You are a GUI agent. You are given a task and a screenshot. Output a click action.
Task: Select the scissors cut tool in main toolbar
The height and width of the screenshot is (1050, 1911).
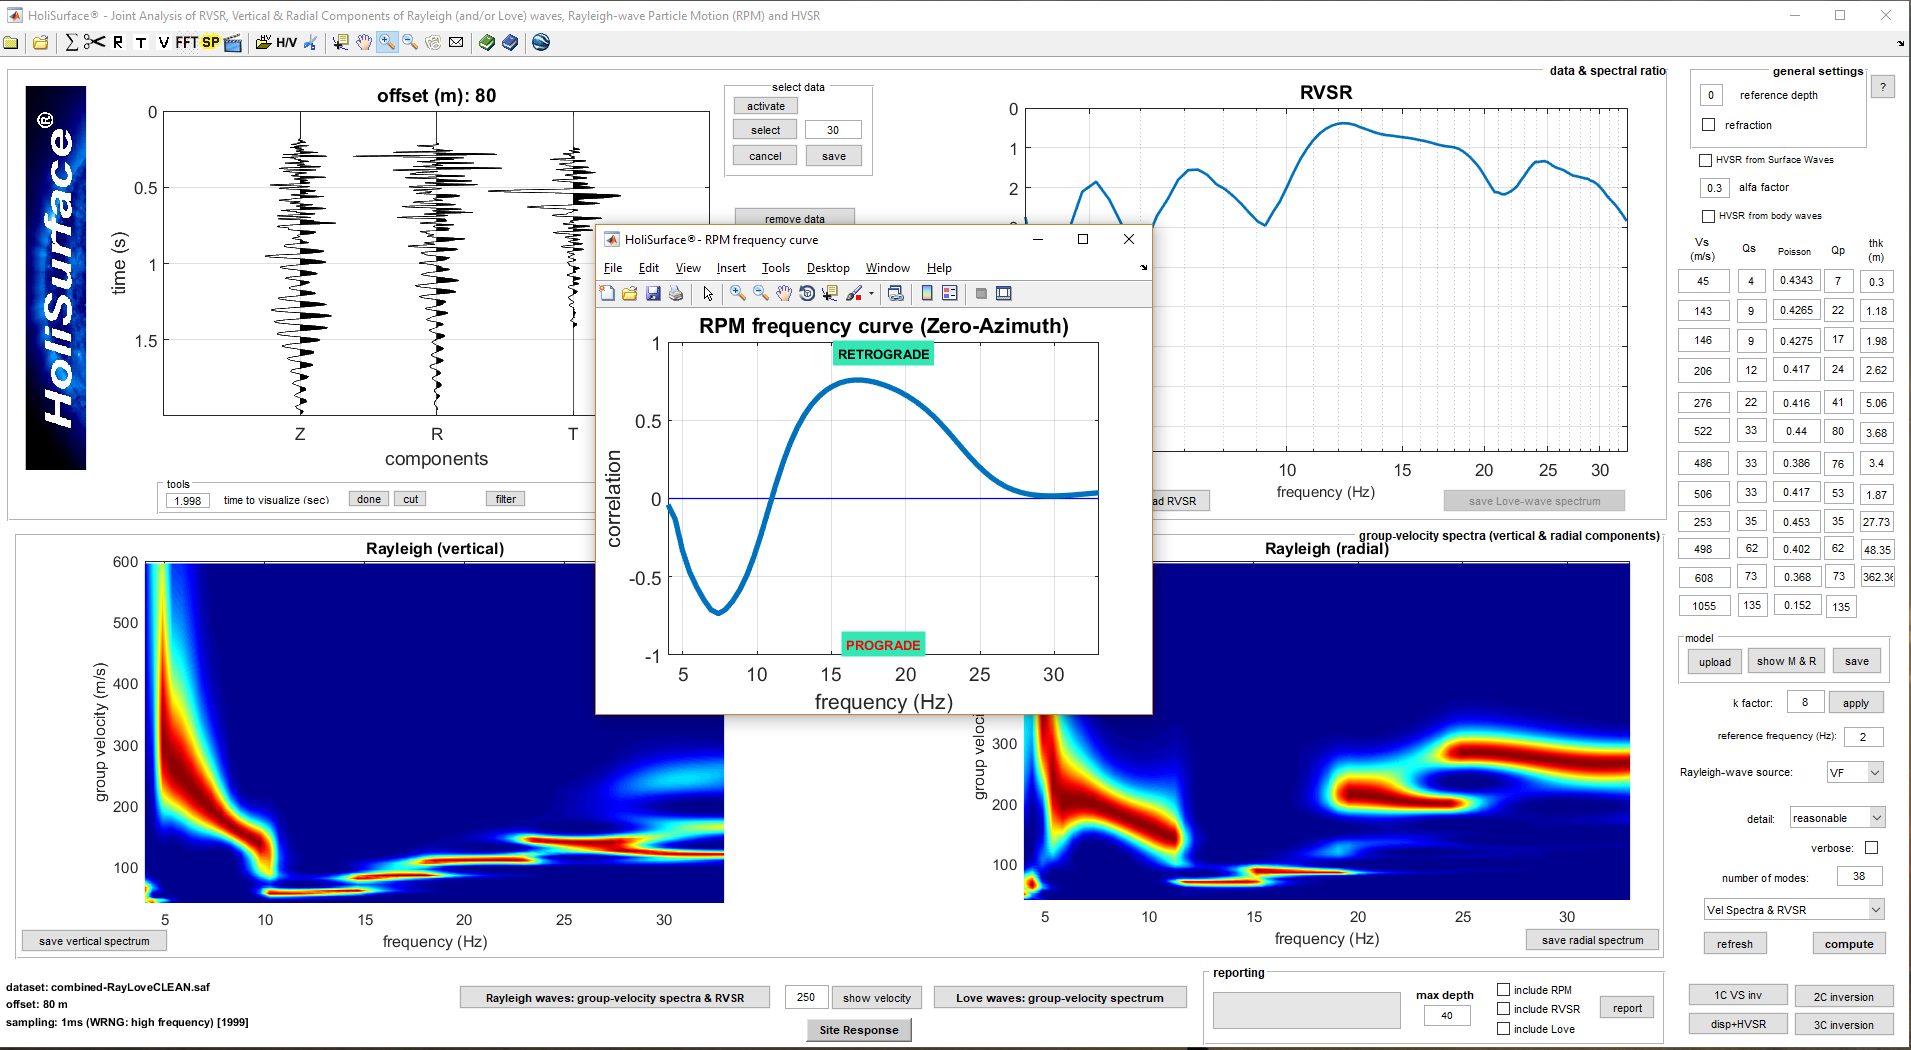[94, 42]
